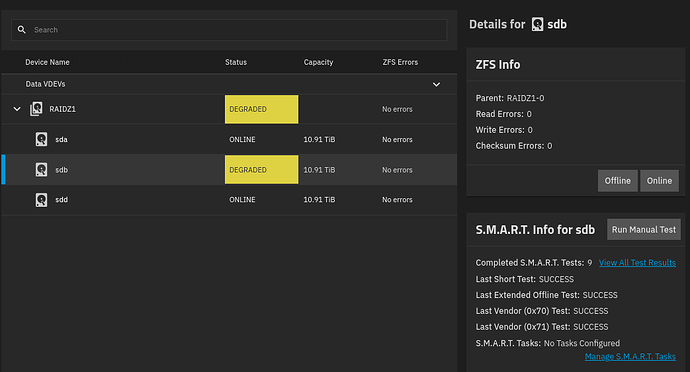This screenshot has height=372, width=690.
Task: Click Completed S.M.A.R.T. Tests: 9 text
Action: [534, 263]
